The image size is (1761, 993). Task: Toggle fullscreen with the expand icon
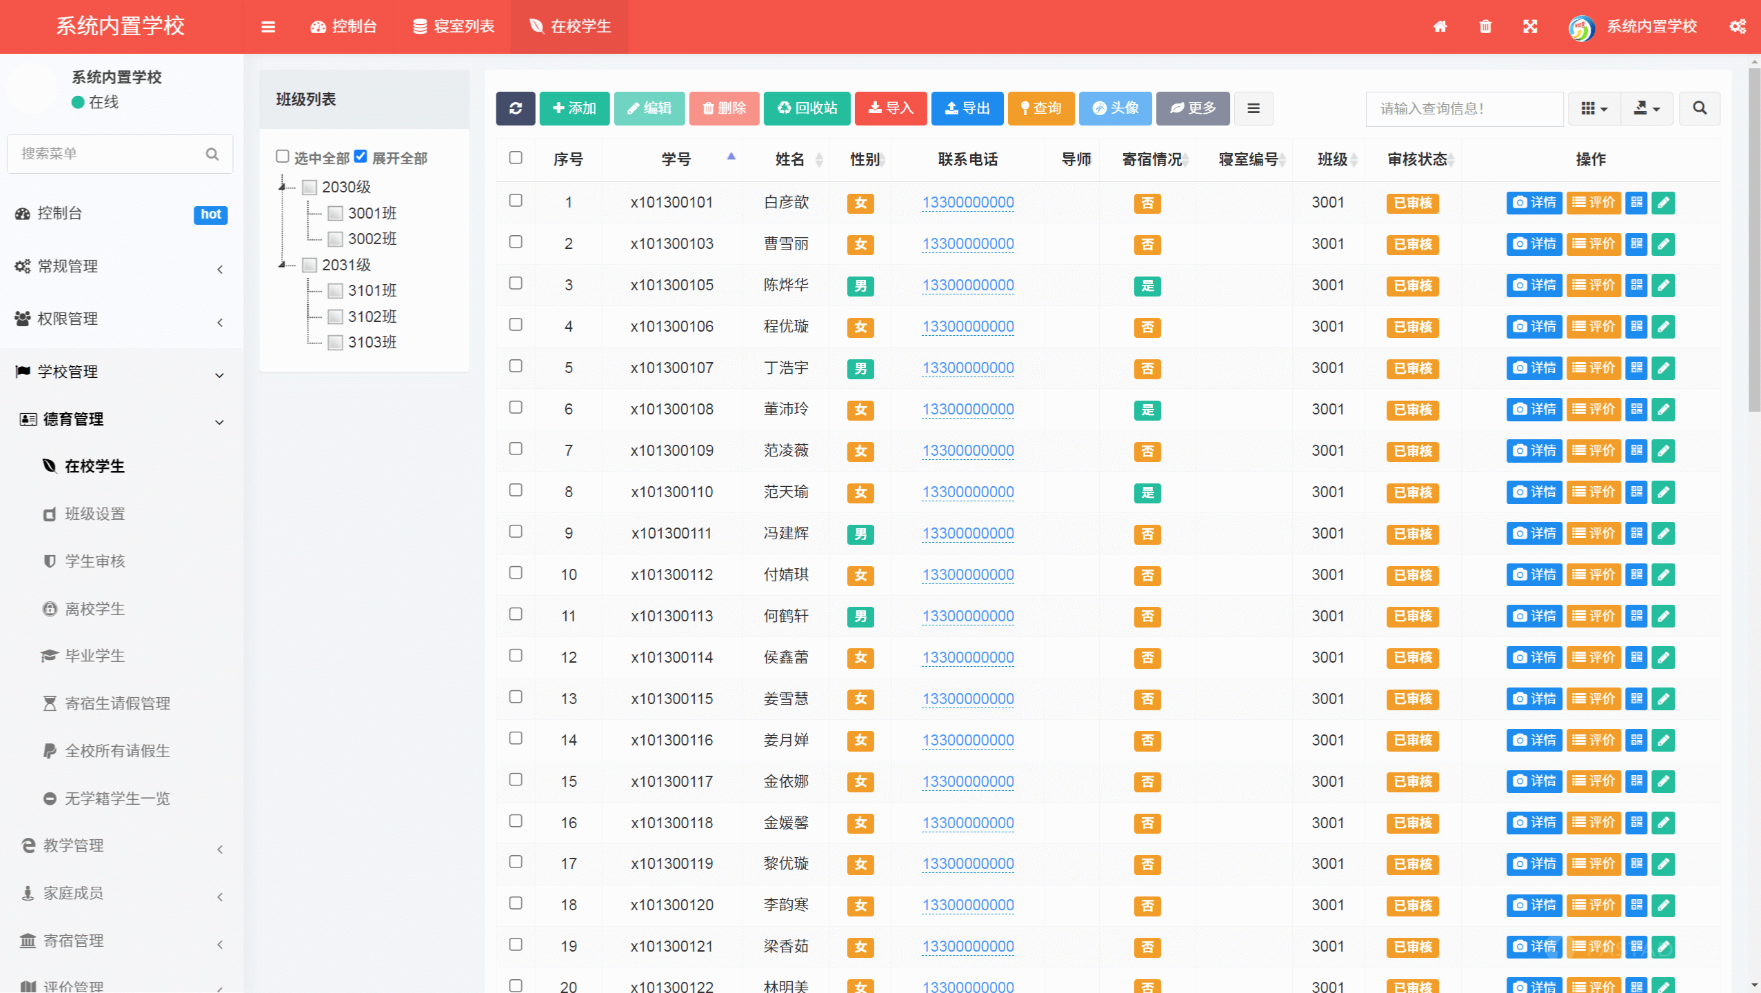[x=1530, y=27]
